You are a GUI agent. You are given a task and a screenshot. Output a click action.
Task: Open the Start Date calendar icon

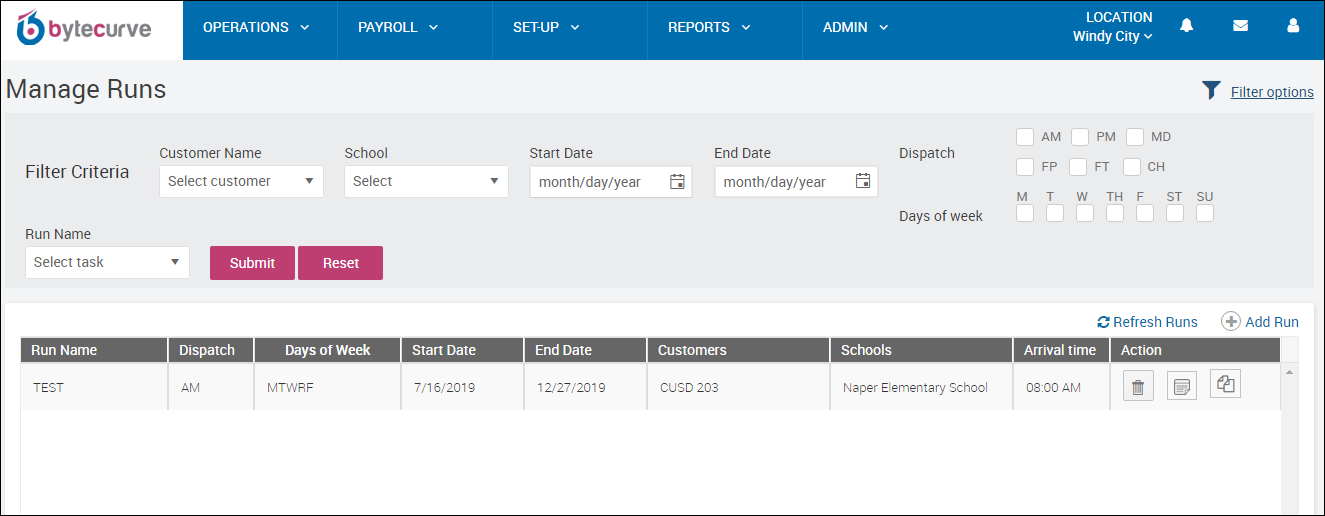click(x=677, y=181)
